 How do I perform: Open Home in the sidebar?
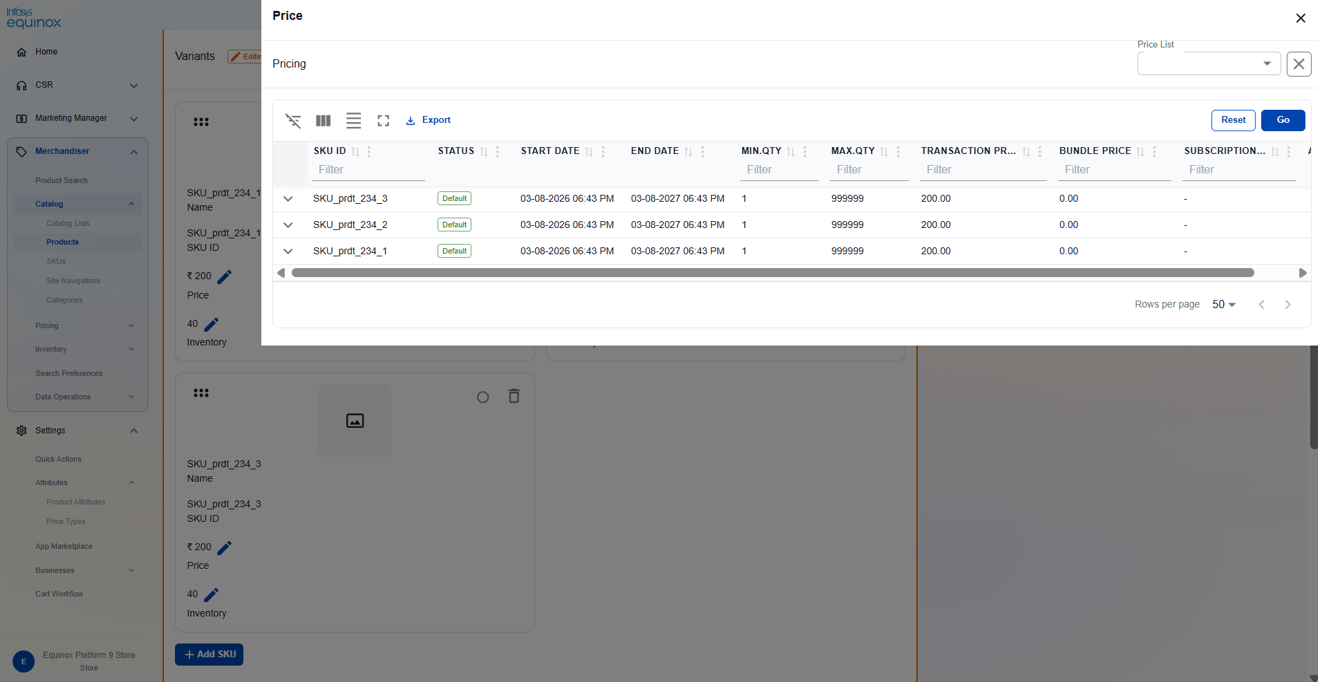pos(46,52)
